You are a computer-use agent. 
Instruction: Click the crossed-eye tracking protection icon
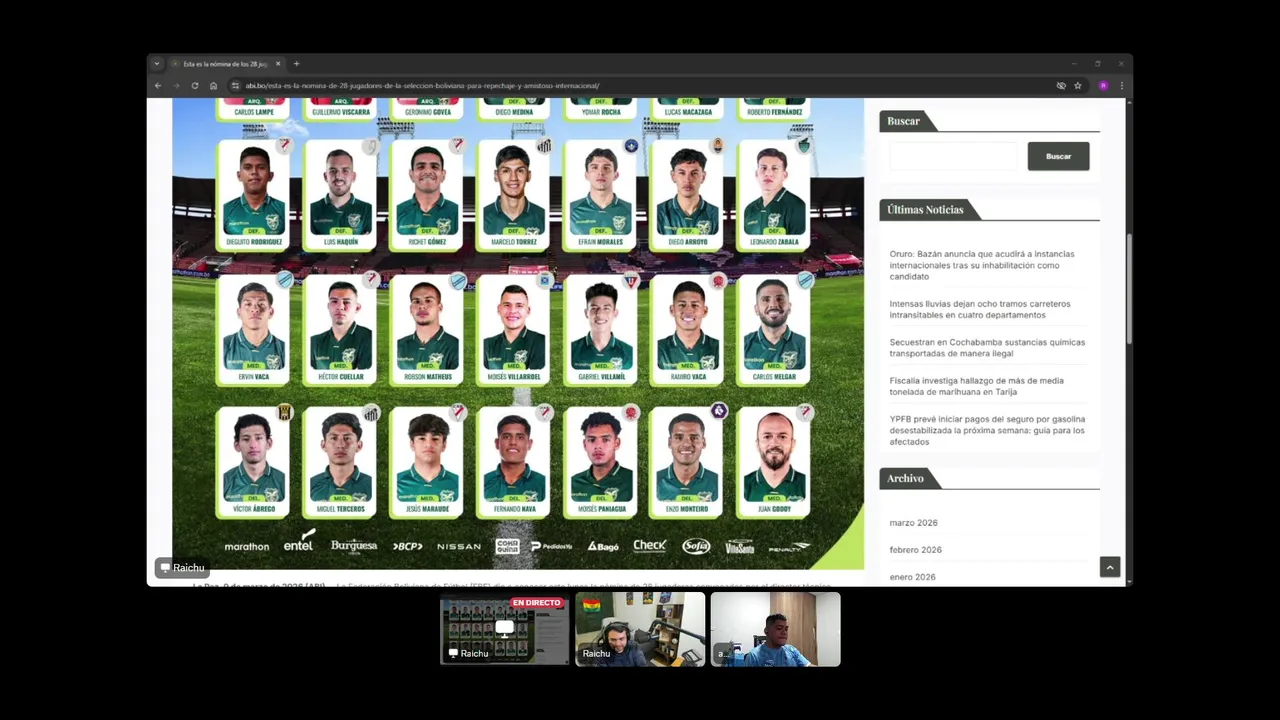click(x=1061, y=86)
